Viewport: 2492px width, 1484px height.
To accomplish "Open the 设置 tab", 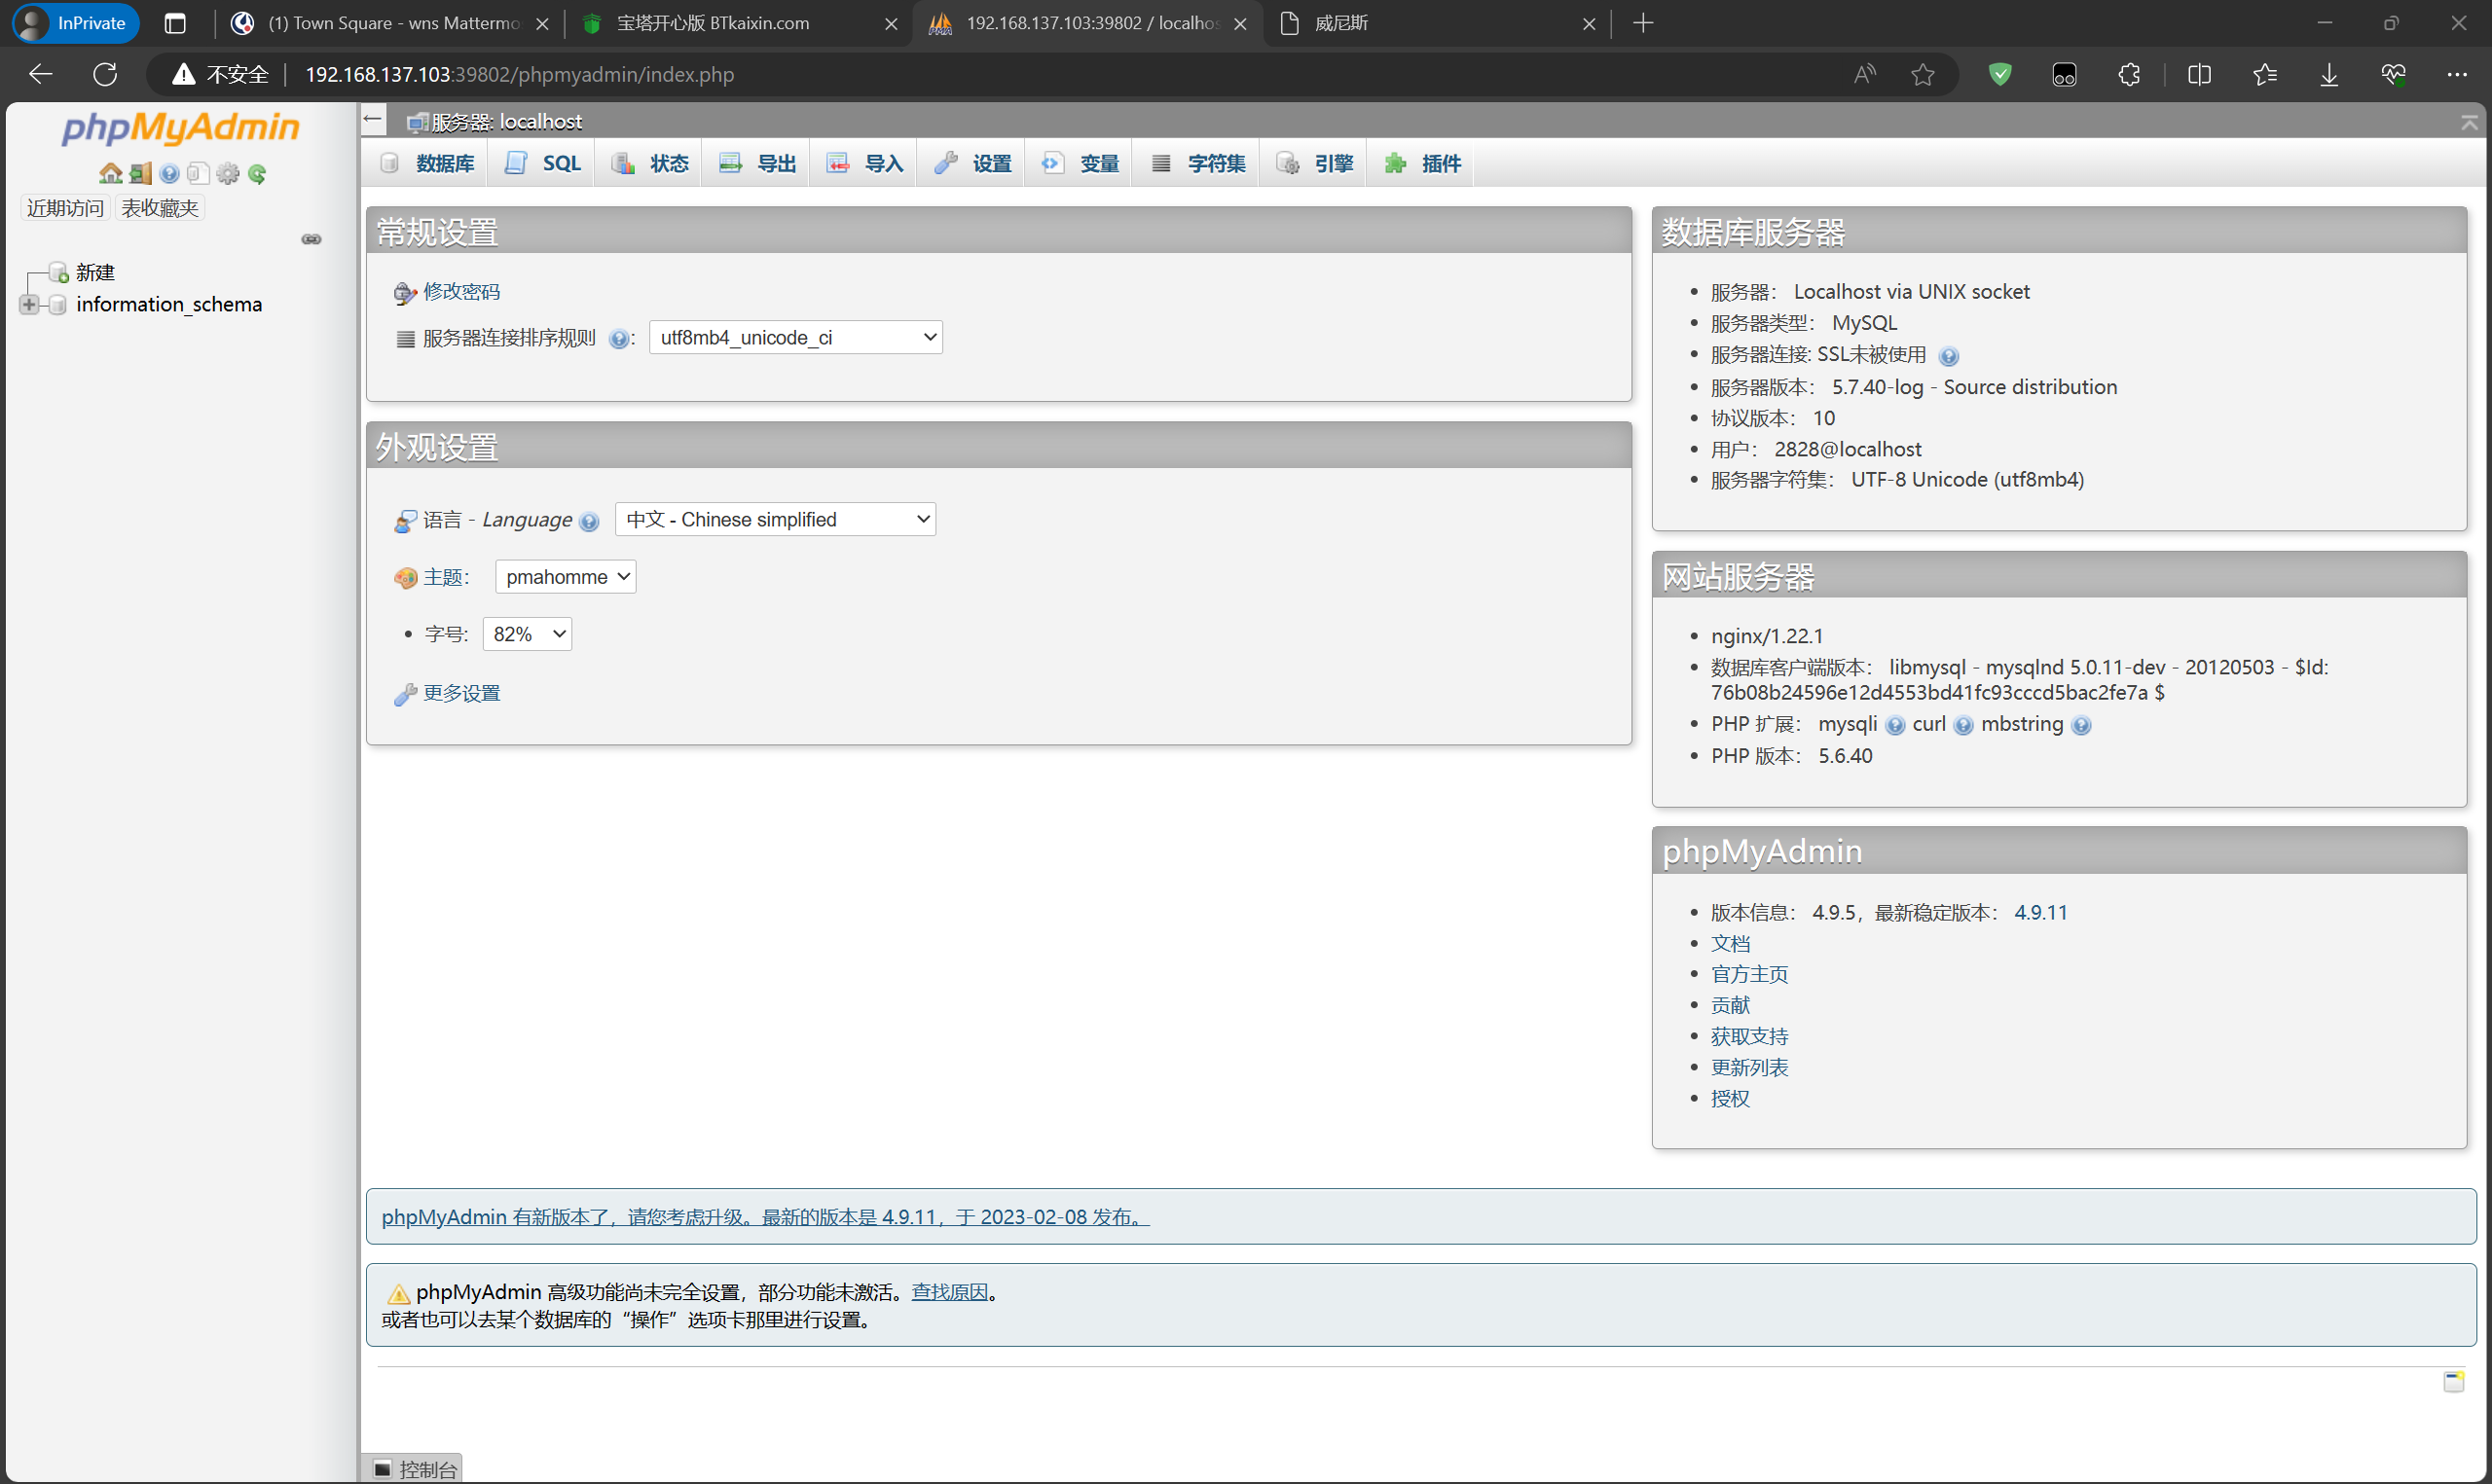I will coord(972,163).
